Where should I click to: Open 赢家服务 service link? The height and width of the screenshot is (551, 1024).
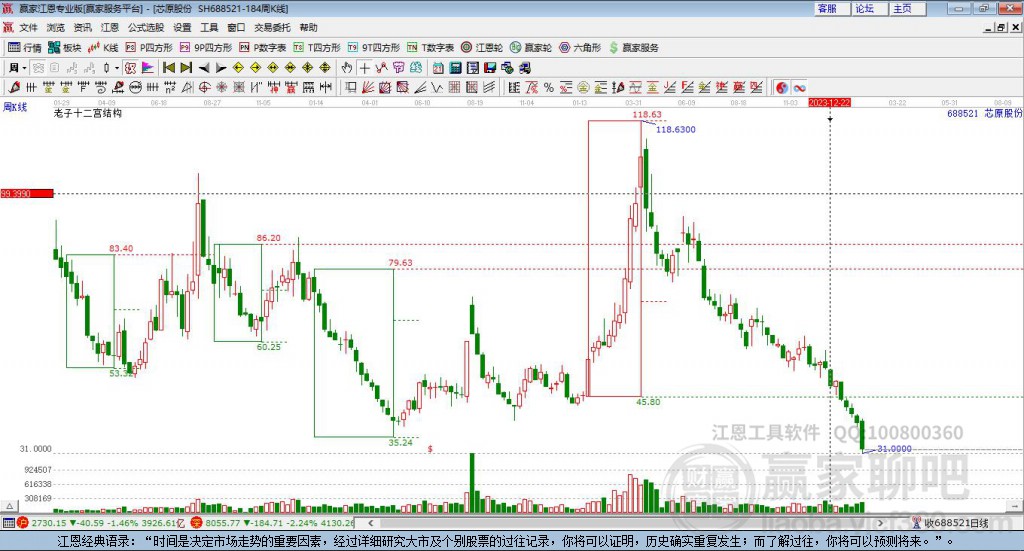pyautogui.click(x=634, y=48)
